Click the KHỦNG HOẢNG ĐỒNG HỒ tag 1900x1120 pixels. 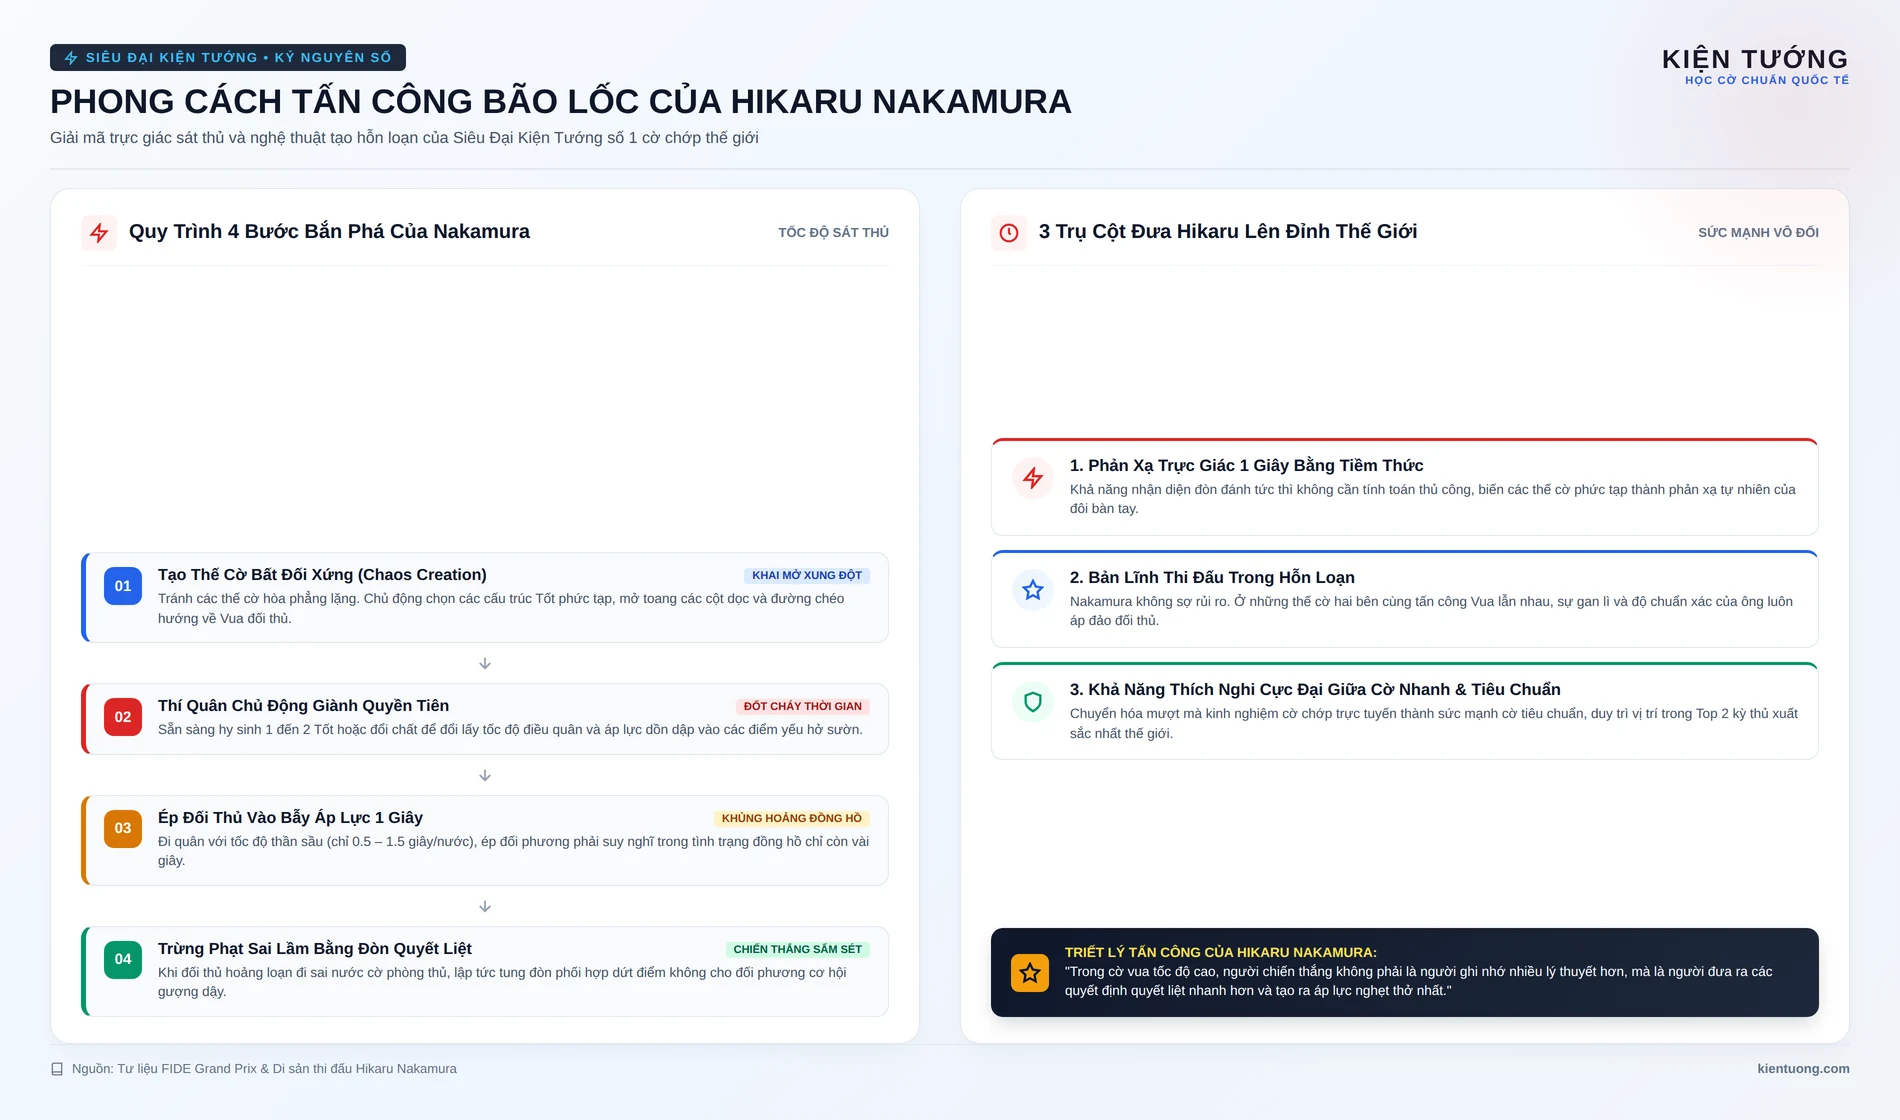click(x=792, y=819)
